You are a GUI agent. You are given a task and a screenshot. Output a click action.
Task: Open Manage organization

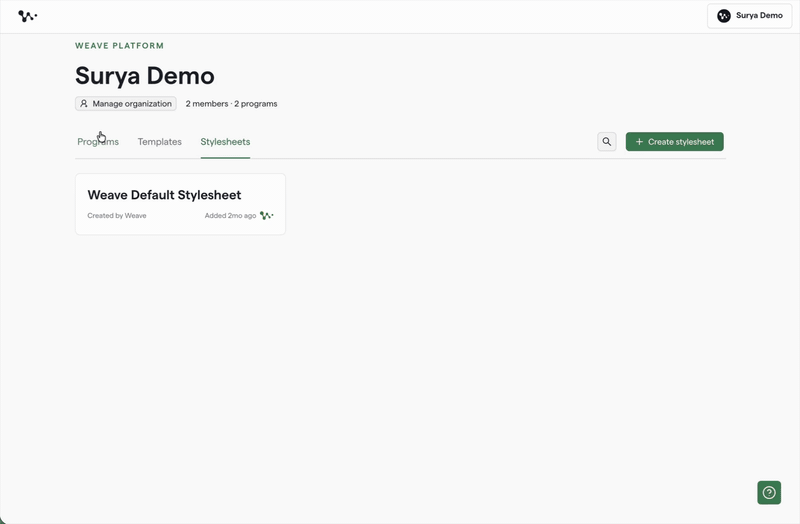(126, 104)
